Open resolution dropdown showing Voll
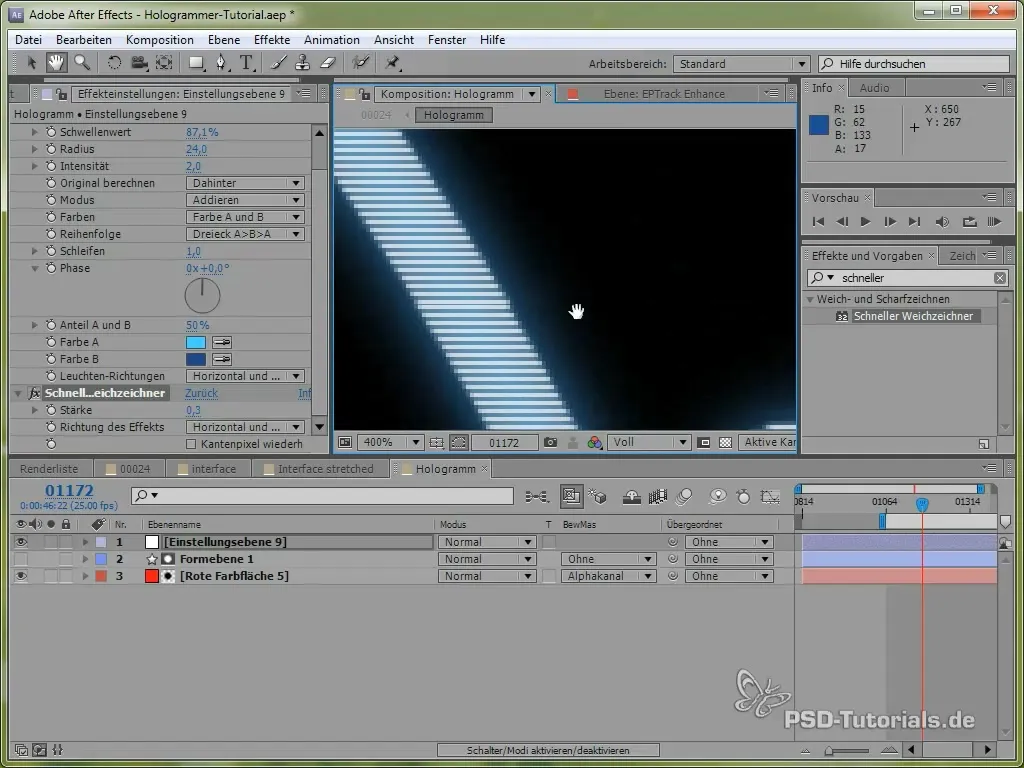Viewport: 1024px width, 768px height. (648, 442)
